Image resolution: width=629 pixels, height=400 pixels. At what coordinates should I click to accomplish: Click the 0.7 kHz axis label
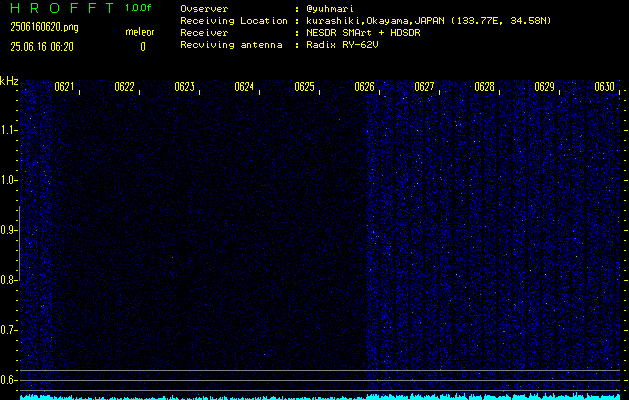[8, 330]
